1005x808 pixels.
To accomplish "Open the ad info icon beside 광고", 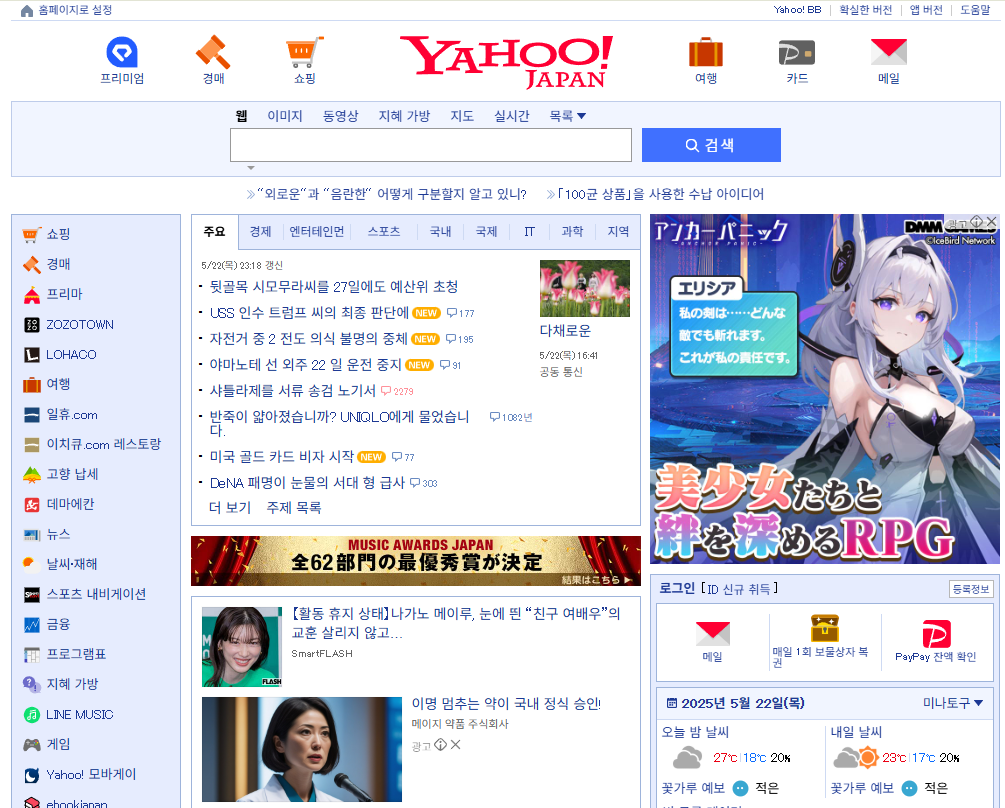I will click(440, 745).
